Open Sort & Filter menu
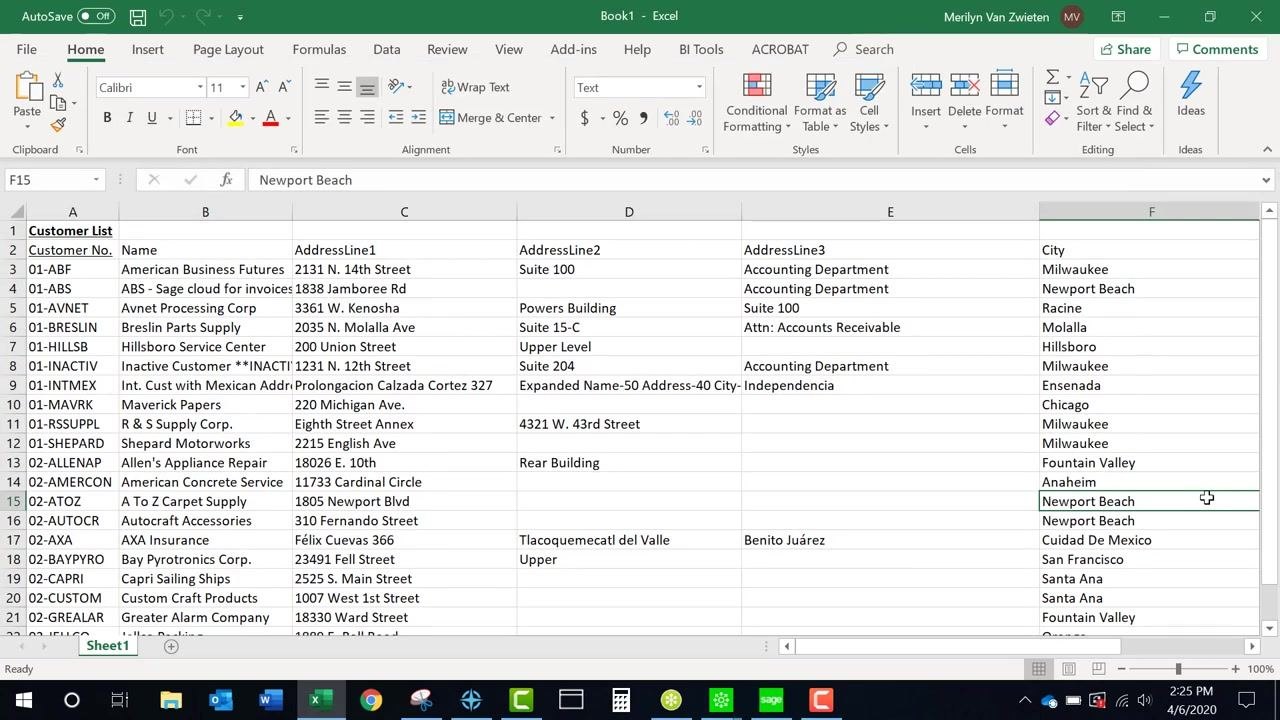The width and height of the screenshot is (1280, 720). pos(1093,102)
